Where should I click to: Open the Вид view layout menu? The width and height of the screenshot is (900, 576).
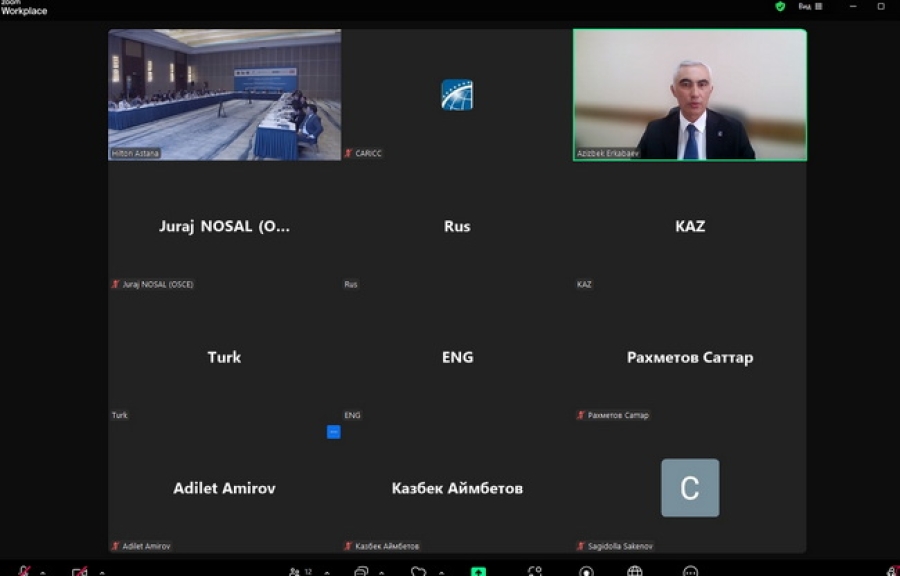pyautogui.click(x=810, y=6)
